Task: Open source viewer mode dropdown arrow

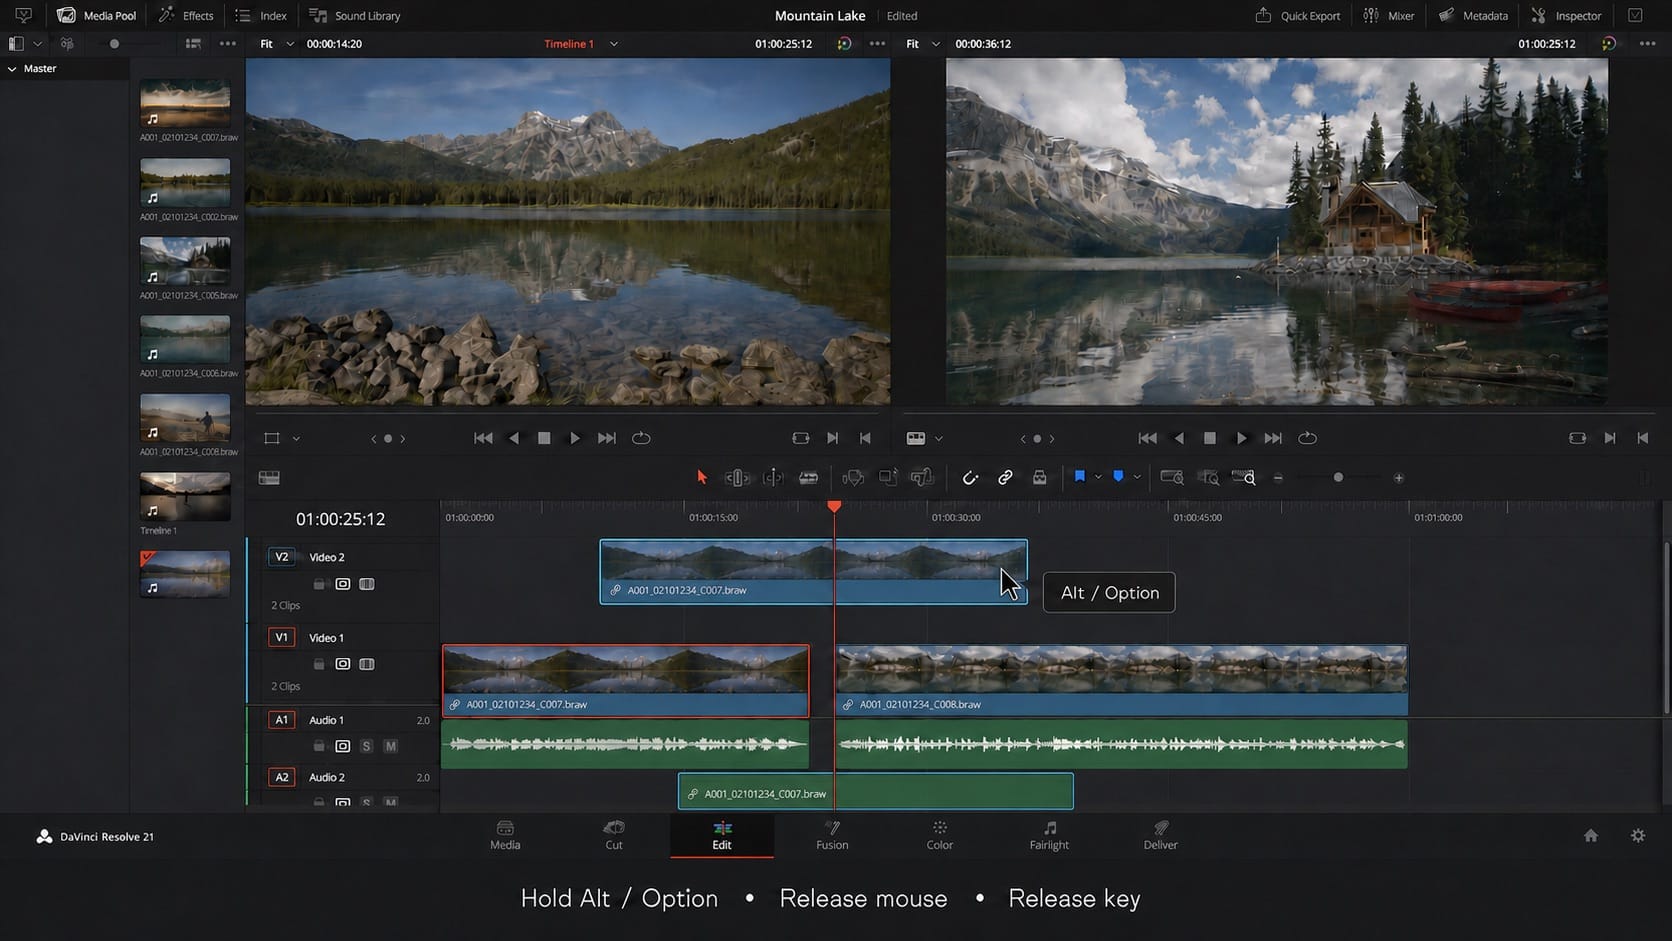Action: [x=296, y=438]
